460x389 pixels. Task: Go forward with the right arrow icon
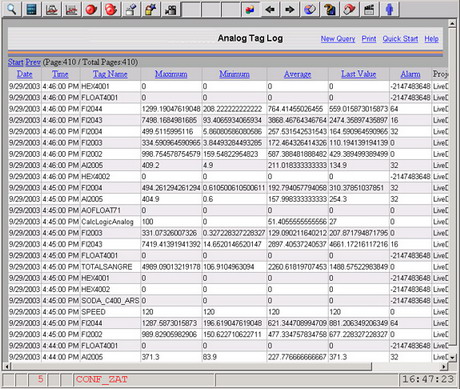290,9
